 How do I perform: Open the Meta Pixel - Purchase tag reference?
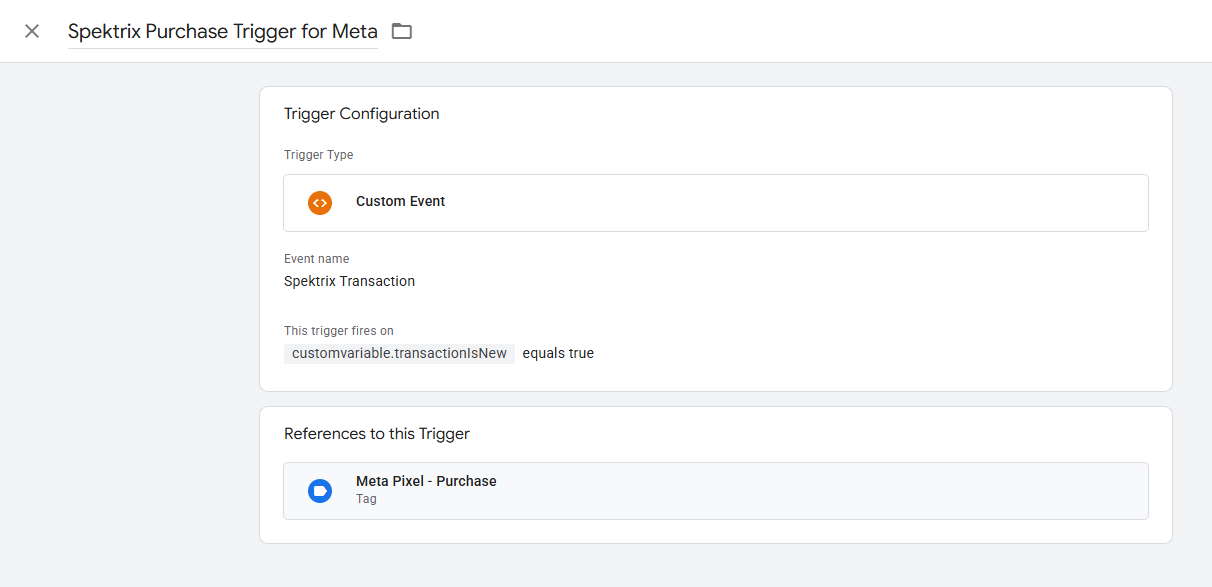[715, 490]
